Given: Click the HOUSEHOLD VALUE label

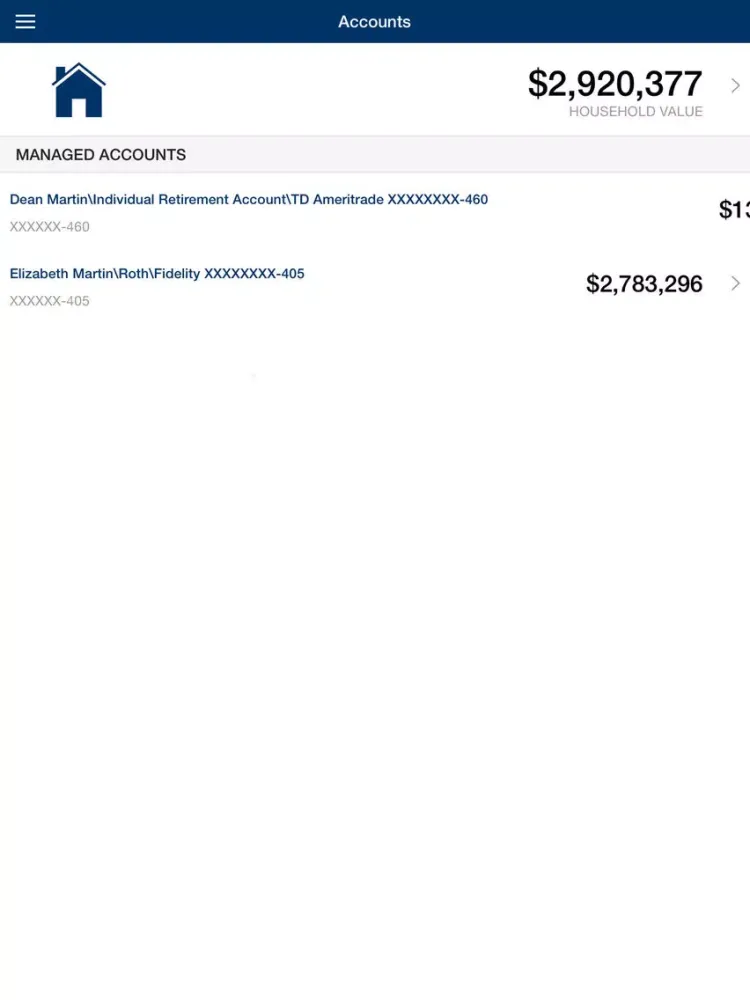Looking at the screenshot, I should pyautogui.click(x=636, y=112).
